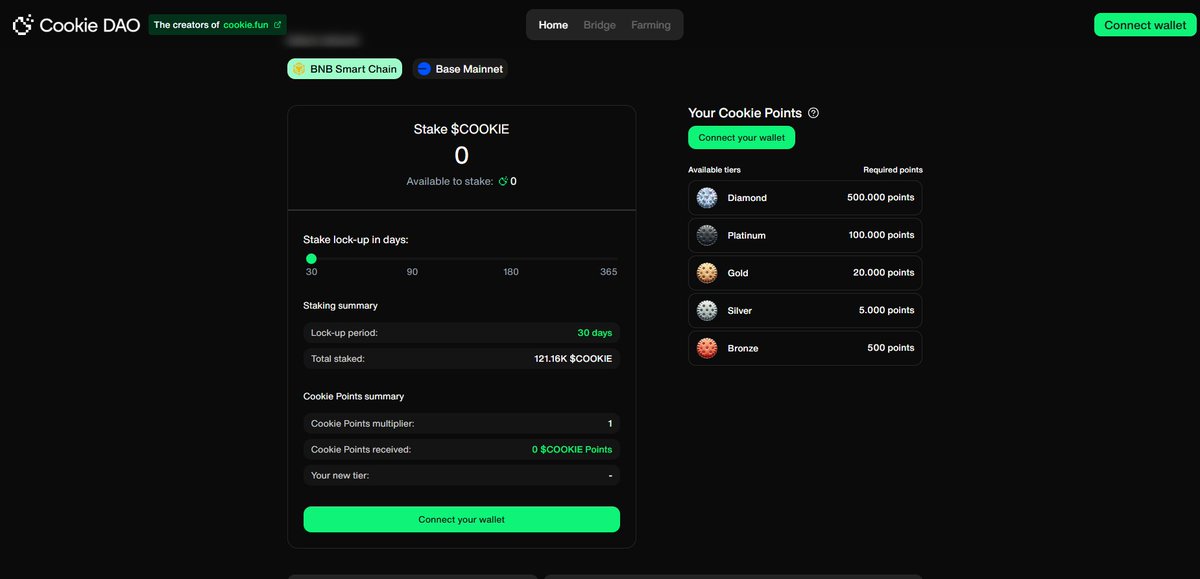Open the Bridge tab

click(600, 25)
